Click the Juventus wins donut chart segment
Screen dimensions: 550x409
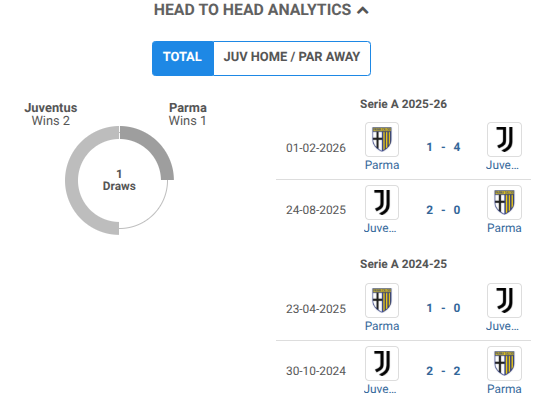74,181
